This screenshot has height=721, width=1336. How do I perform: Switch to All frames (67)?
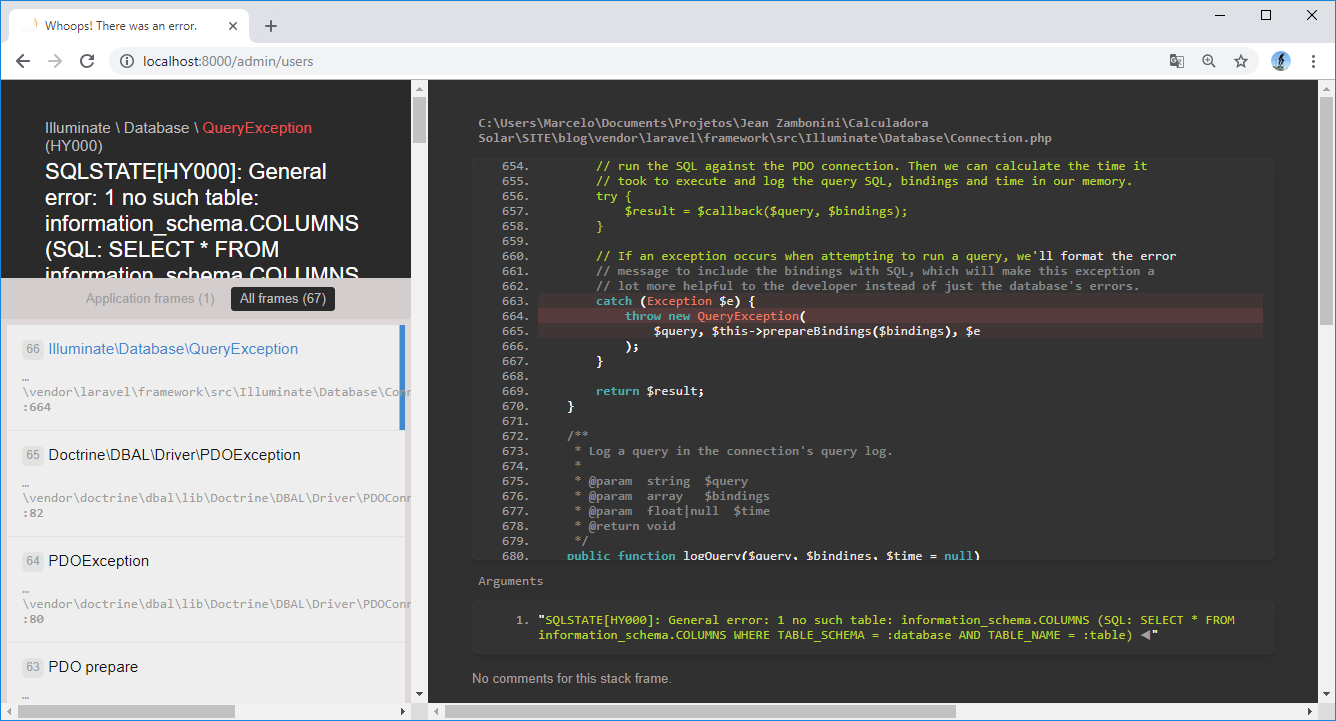[x=283, y=298]
